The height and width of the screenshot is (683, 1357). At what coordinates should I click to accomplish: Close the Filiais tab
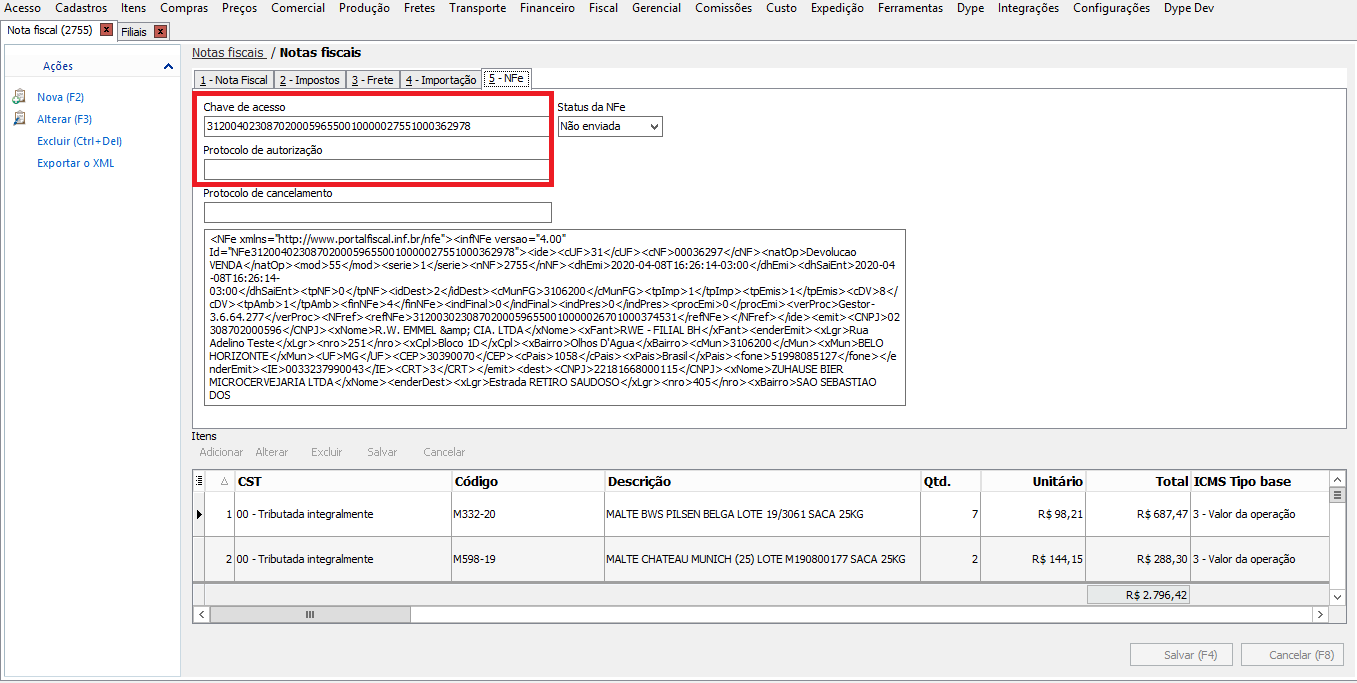160,32
